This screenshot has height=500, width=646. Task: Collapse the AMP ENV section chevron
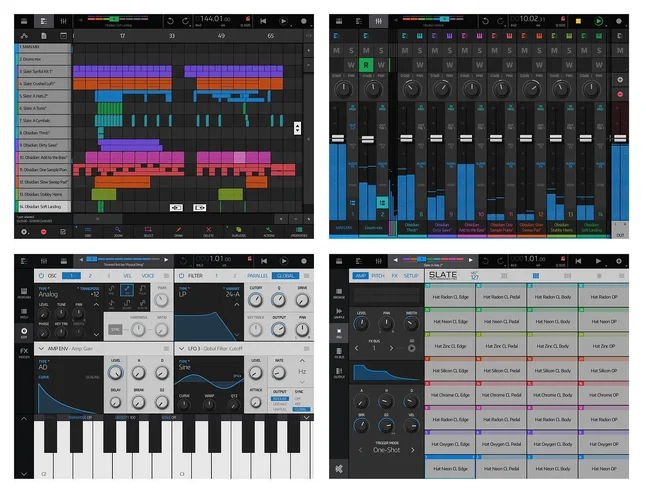[x=41, y=348]
